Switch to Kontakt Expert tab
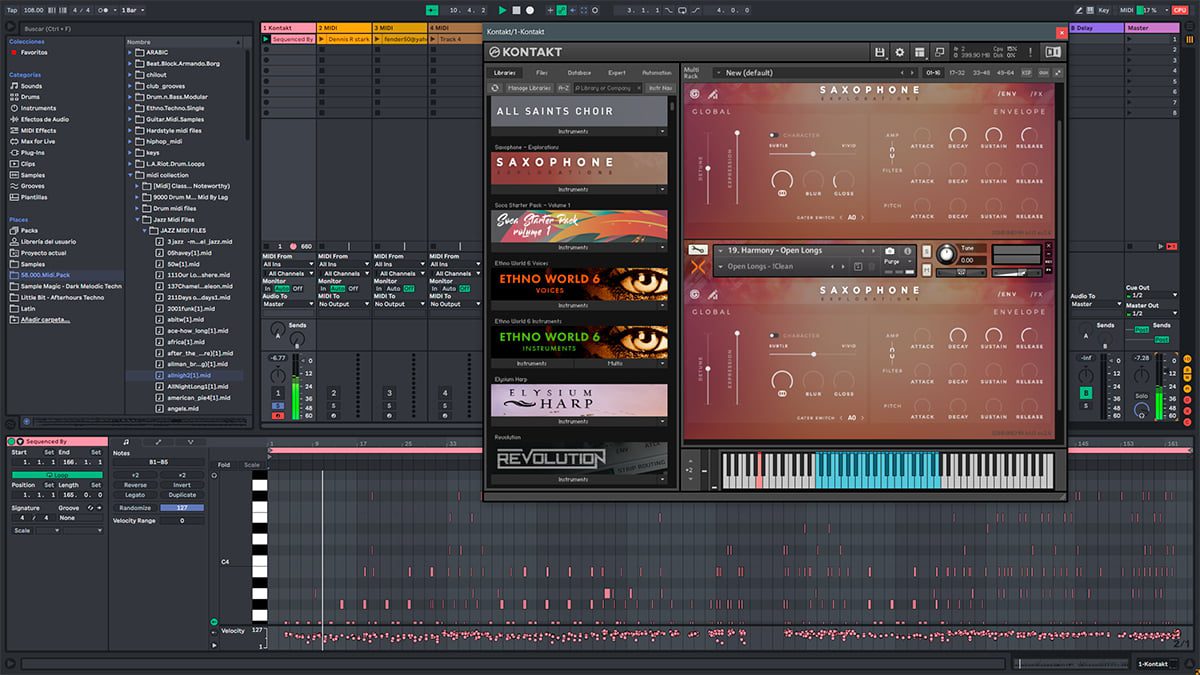 [x=617, y=73]
